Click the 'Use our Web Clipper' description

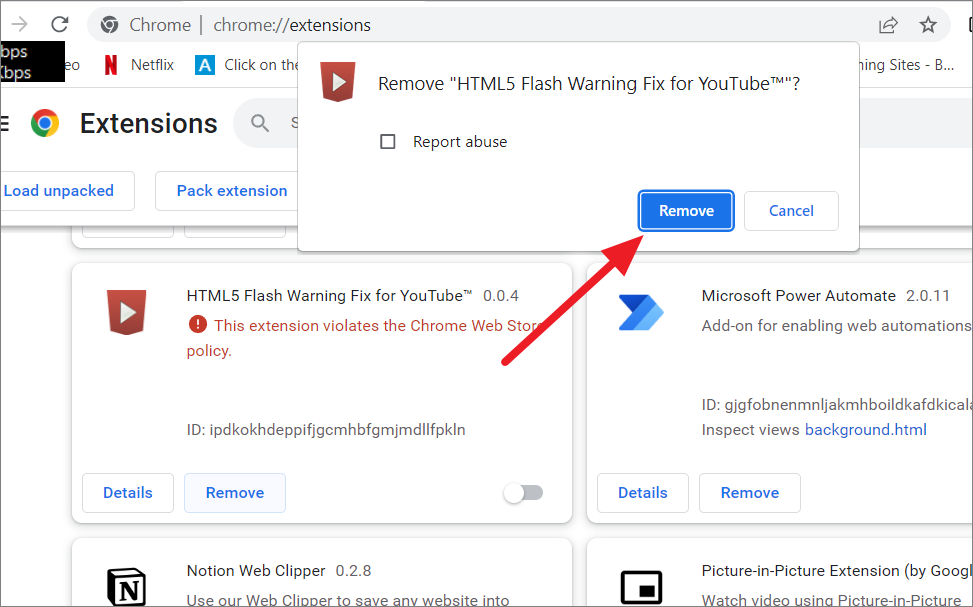[x=348, y=600]
